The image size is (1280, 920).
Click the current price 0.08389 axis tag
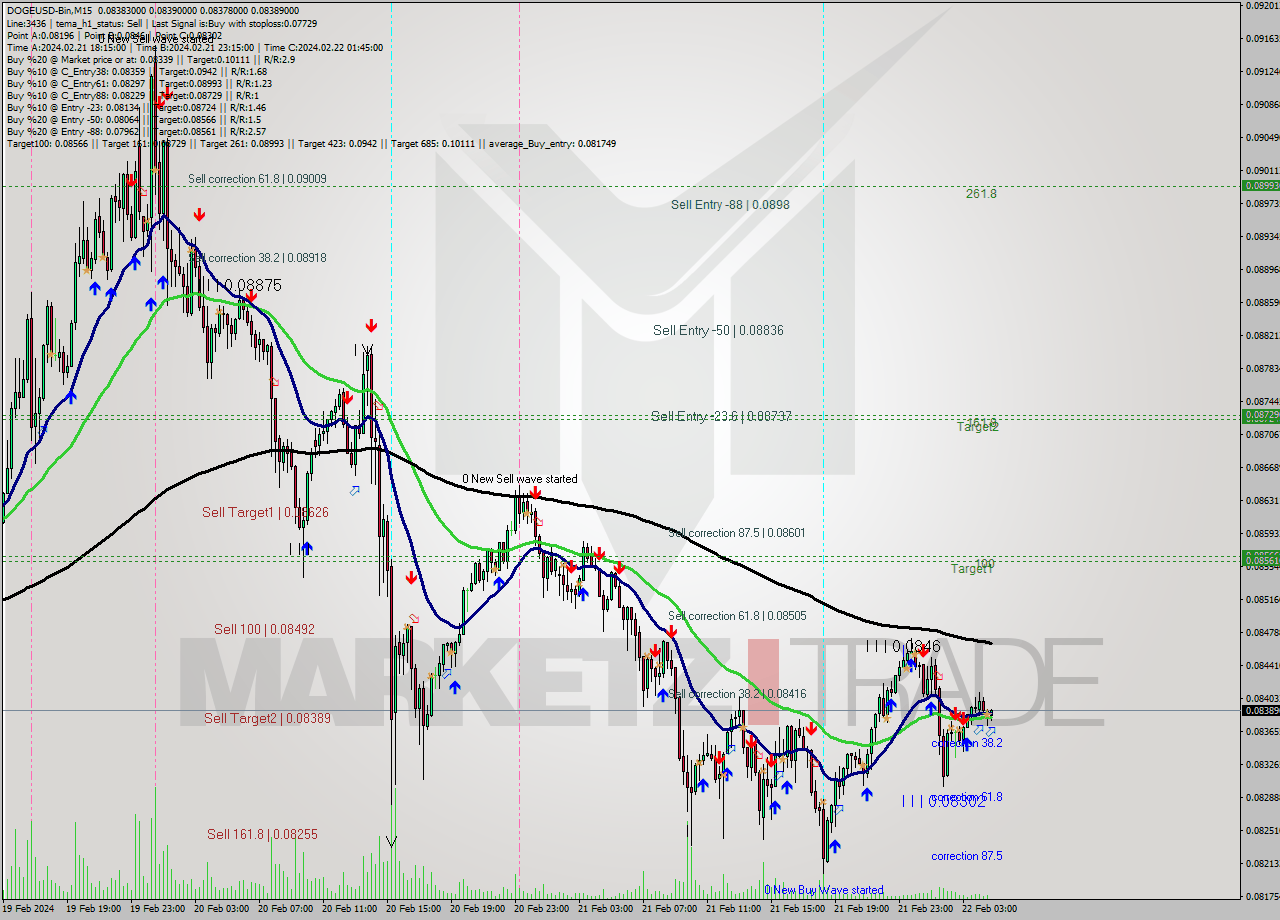pos(1259,710)
